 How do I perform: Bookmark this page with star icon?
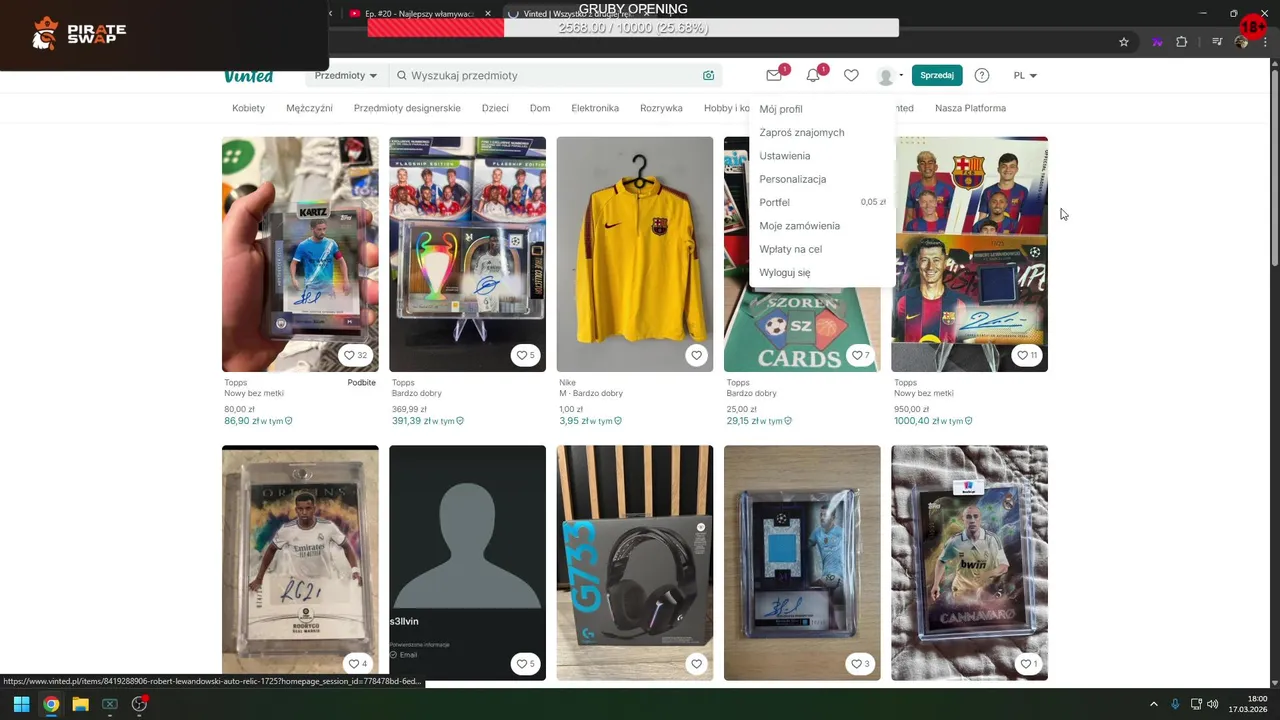click(1124, 42)
